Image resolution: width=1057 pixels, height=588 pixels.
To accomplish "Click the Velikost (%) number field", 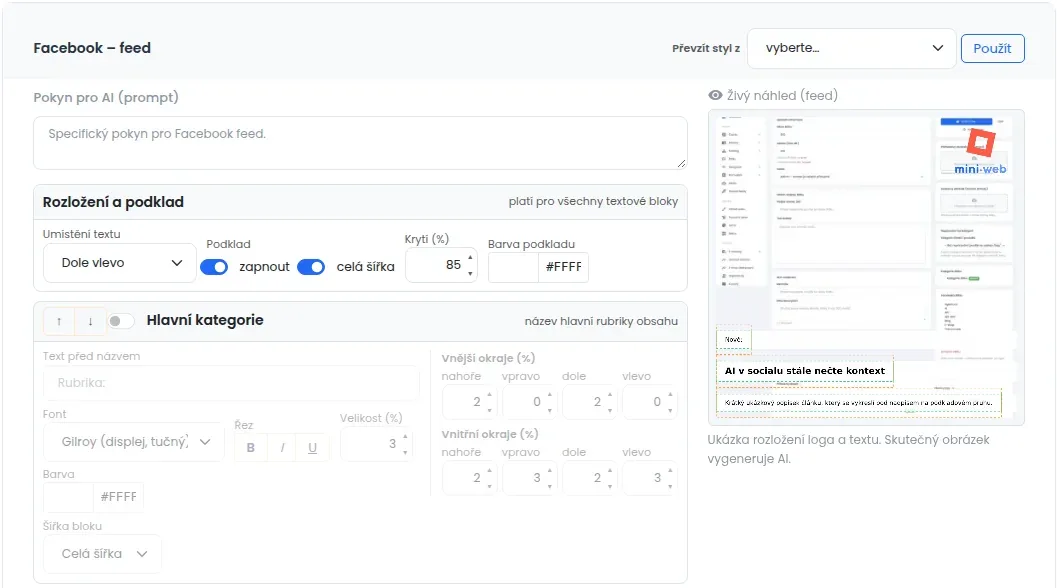I will [x=376, y=444].
